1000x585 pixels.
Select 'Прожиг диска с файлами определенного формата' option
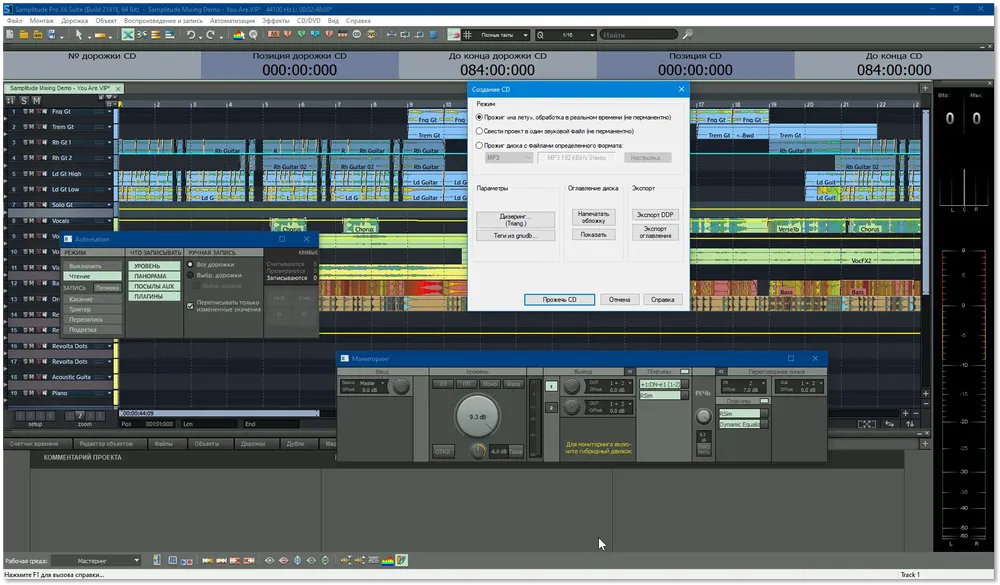tap(479, 145)
